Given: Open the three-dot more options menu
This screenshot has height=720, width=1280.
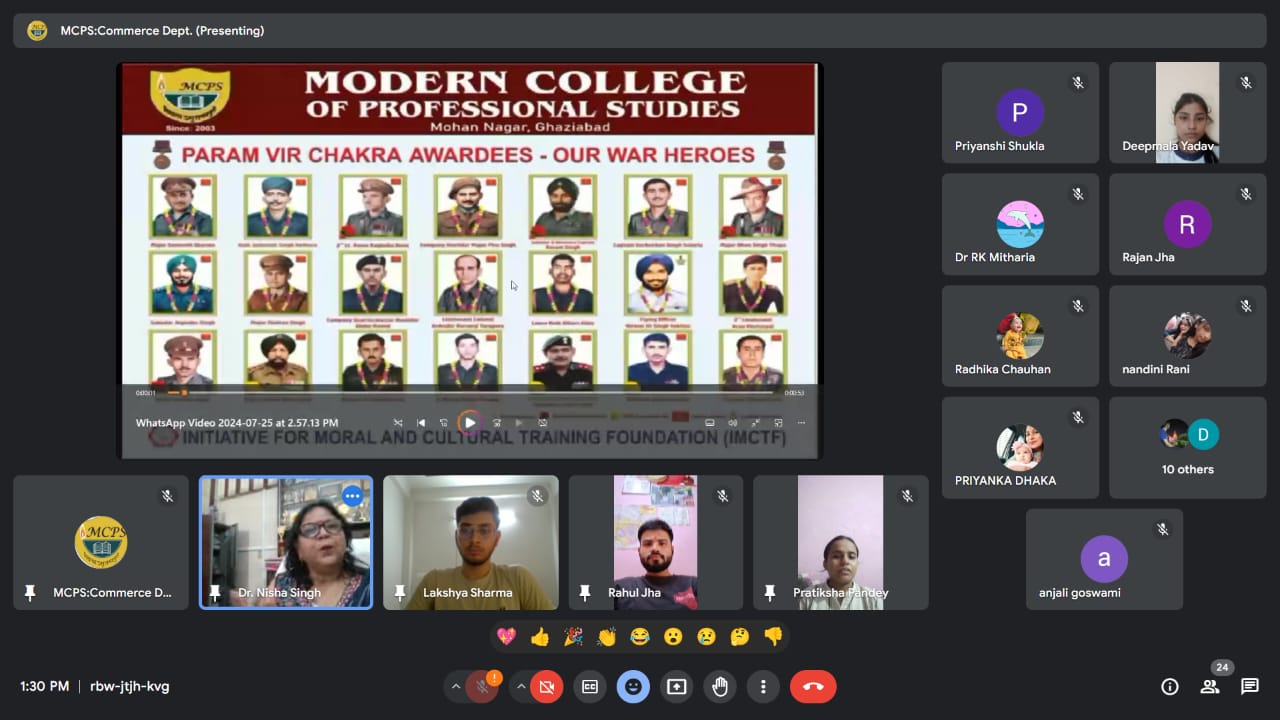Looking at the screenshot, I should click(x=762, y=687).
